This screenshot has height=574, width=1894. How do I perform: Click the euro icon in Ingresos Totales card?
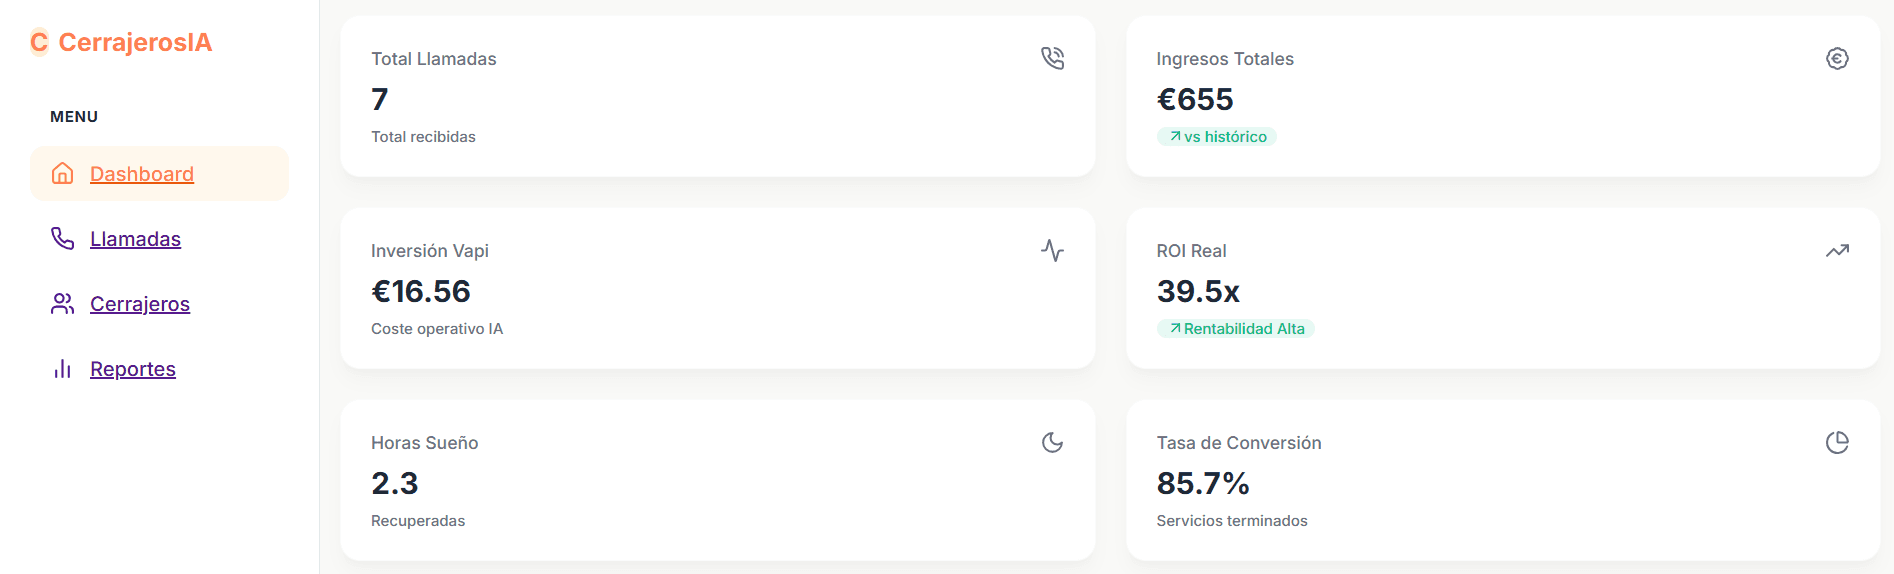point(1837,58)
